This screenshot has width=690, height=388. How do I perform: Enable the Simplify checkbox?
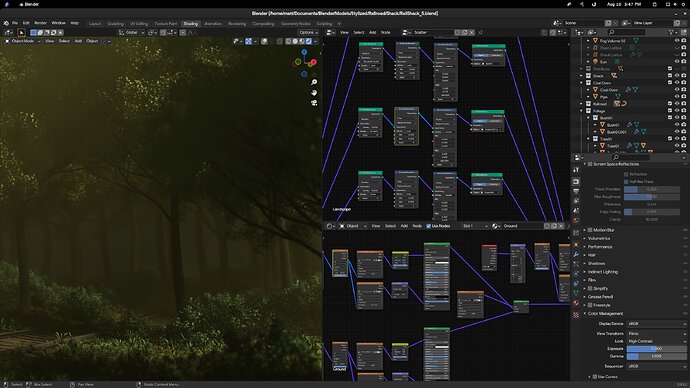click(590, 289)
